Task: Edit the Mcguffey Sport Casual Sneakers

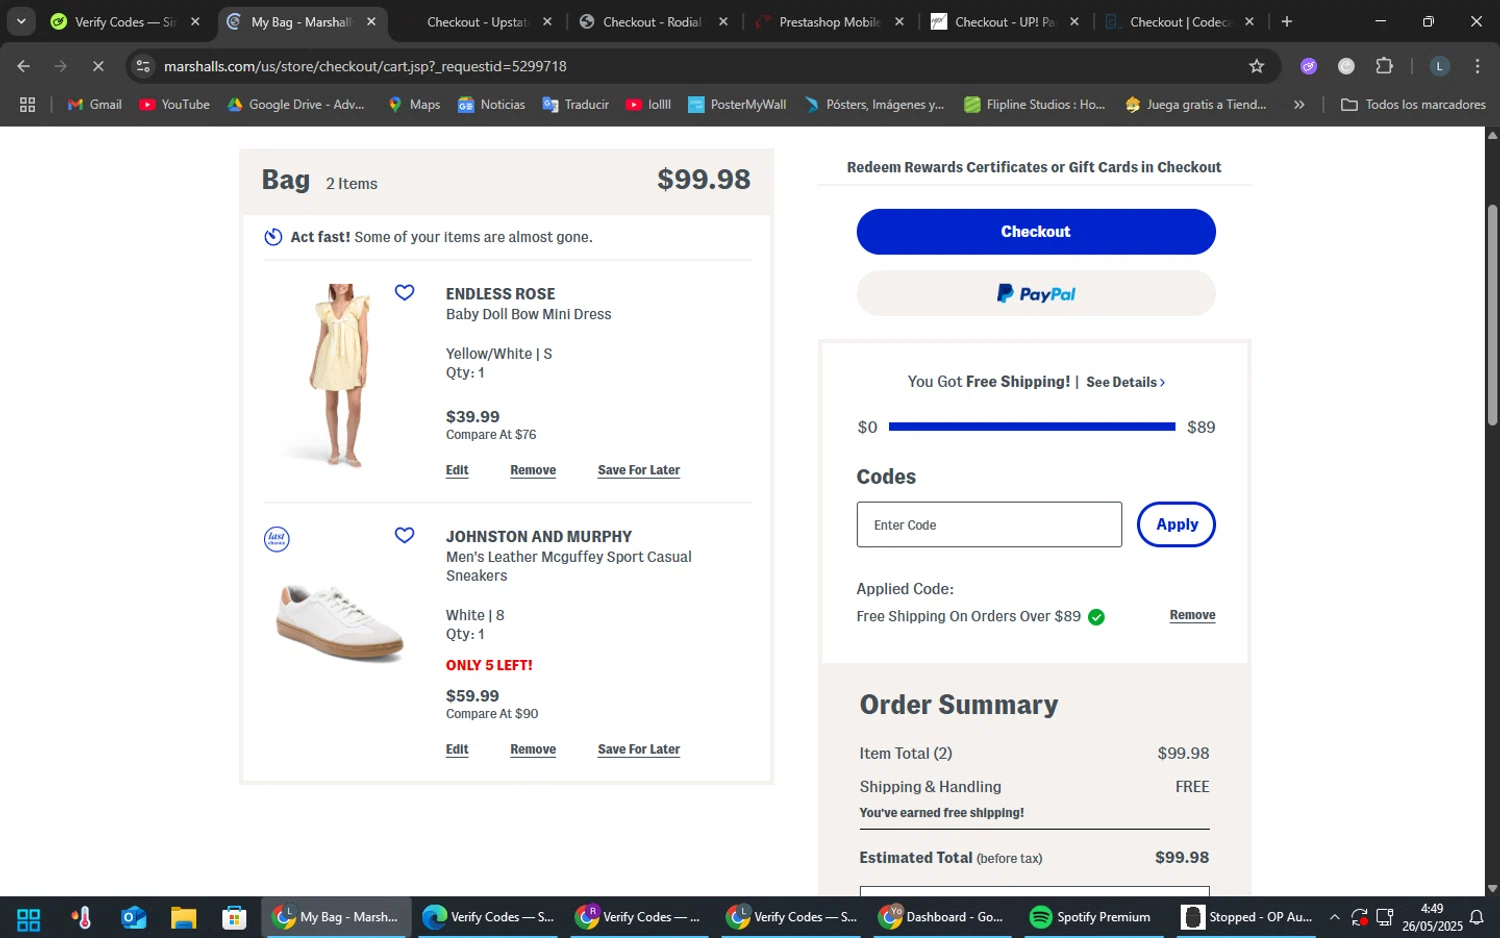Action: point(457,749)
